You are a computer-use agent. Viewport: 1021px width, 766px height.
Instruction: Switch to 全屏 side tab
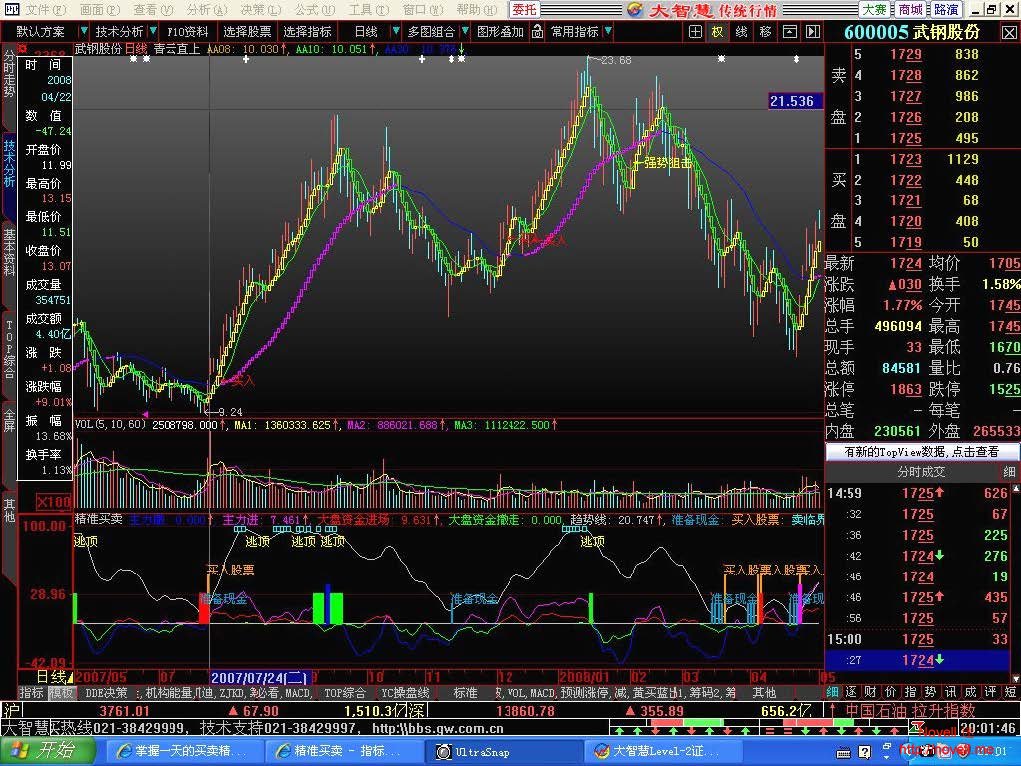[x=9, y=420]
